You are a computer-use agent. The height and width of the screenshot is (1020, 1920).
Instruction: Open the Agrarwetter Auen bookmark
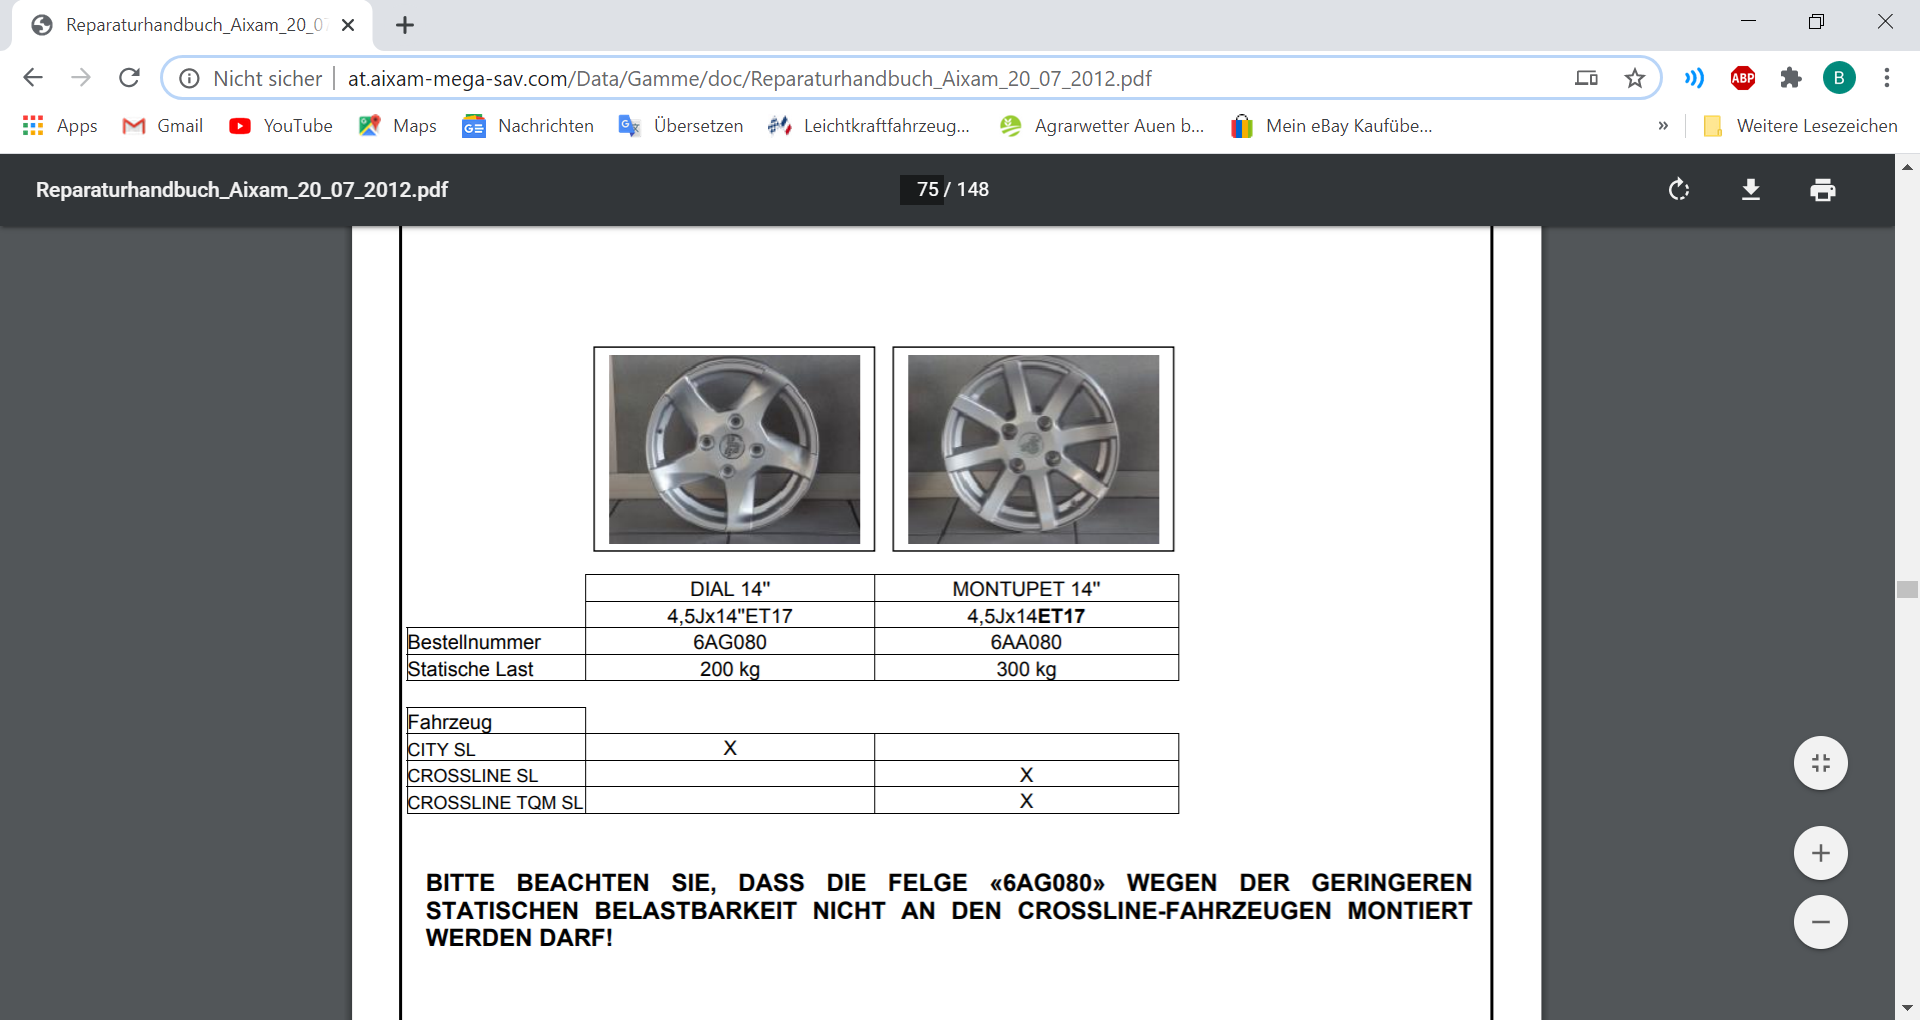[x=1102, y=126]
